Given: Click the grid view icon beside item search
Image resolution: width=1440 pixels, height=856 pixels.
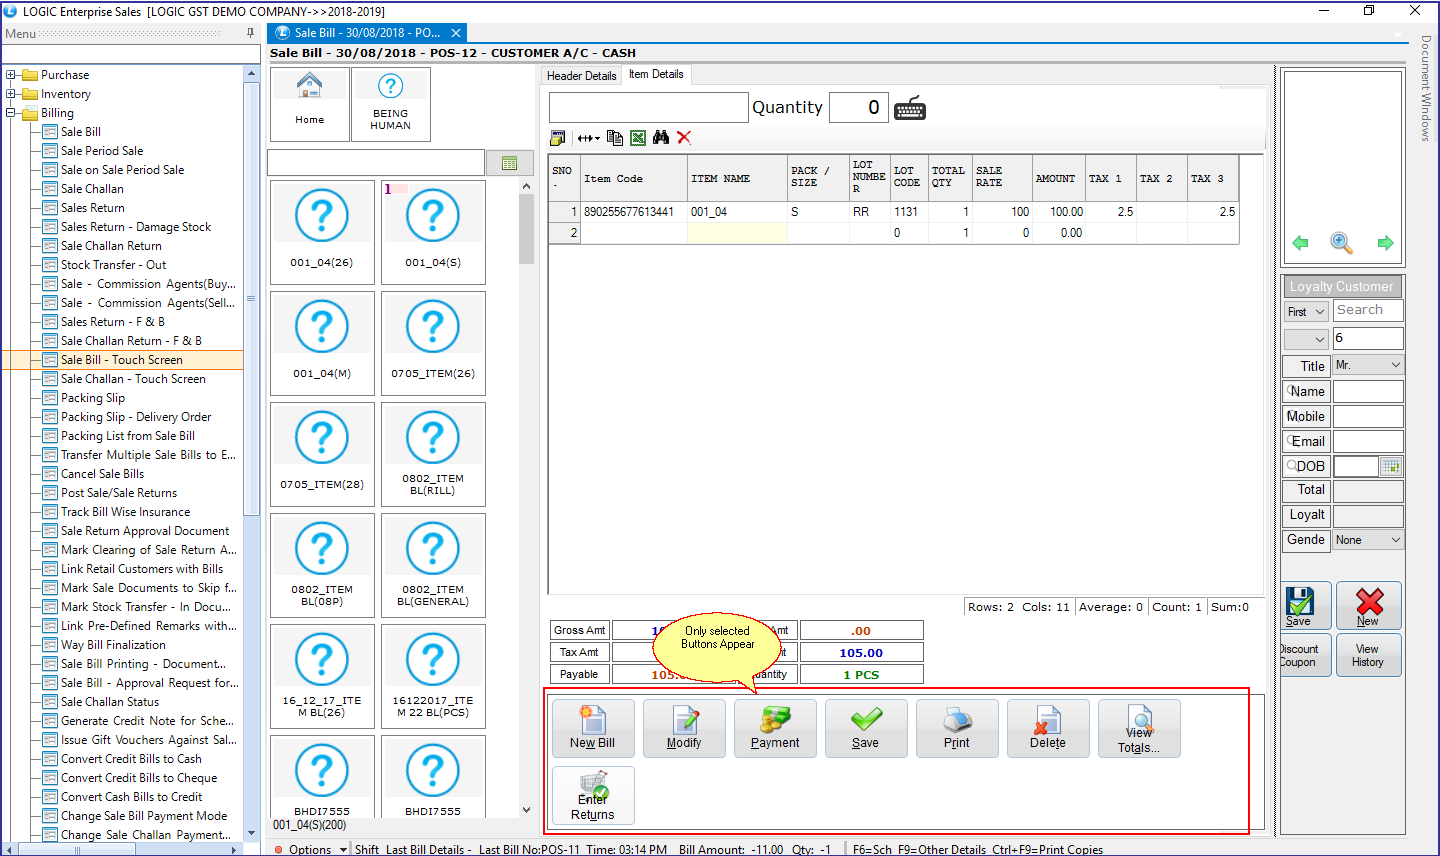Looking at the screenshot, I should (509, 163).
